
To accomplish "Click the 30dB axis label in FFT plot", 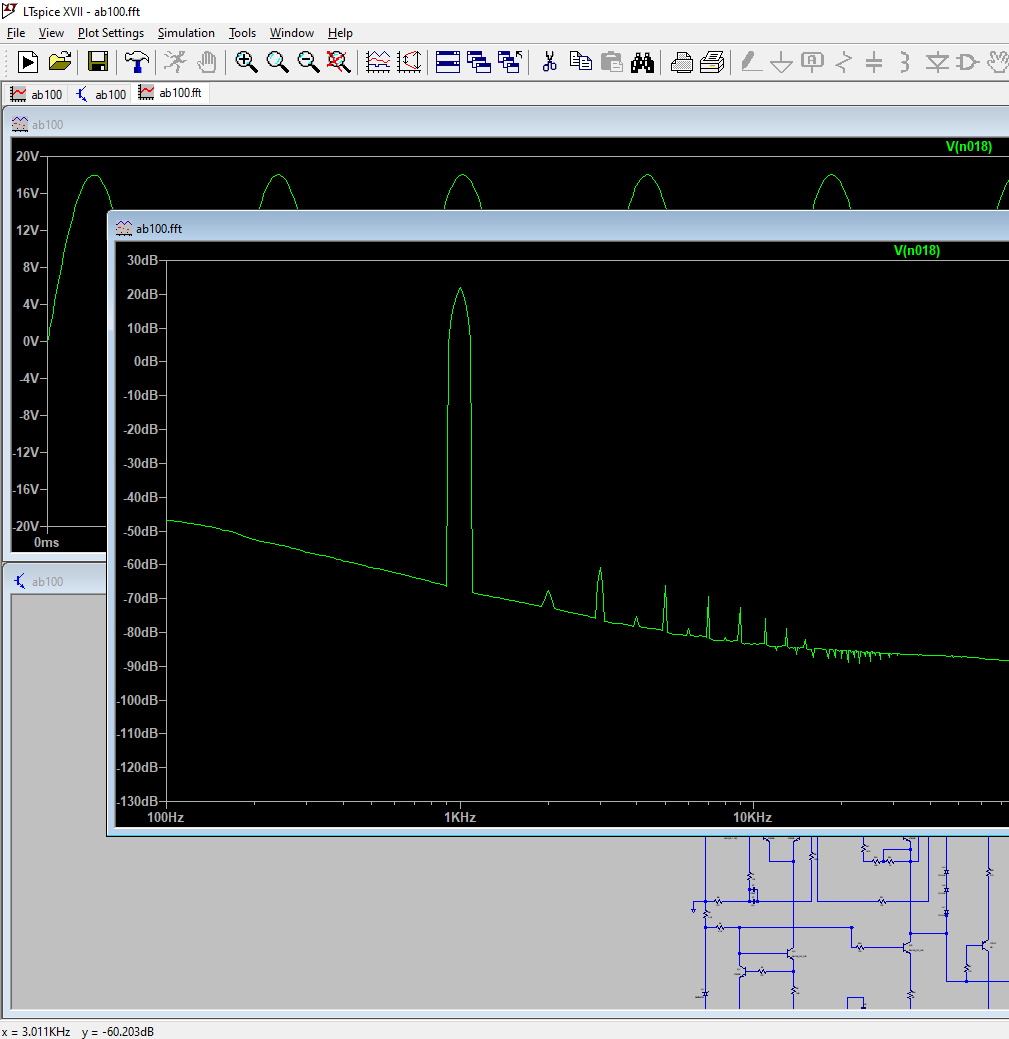I will coord(142,260).
